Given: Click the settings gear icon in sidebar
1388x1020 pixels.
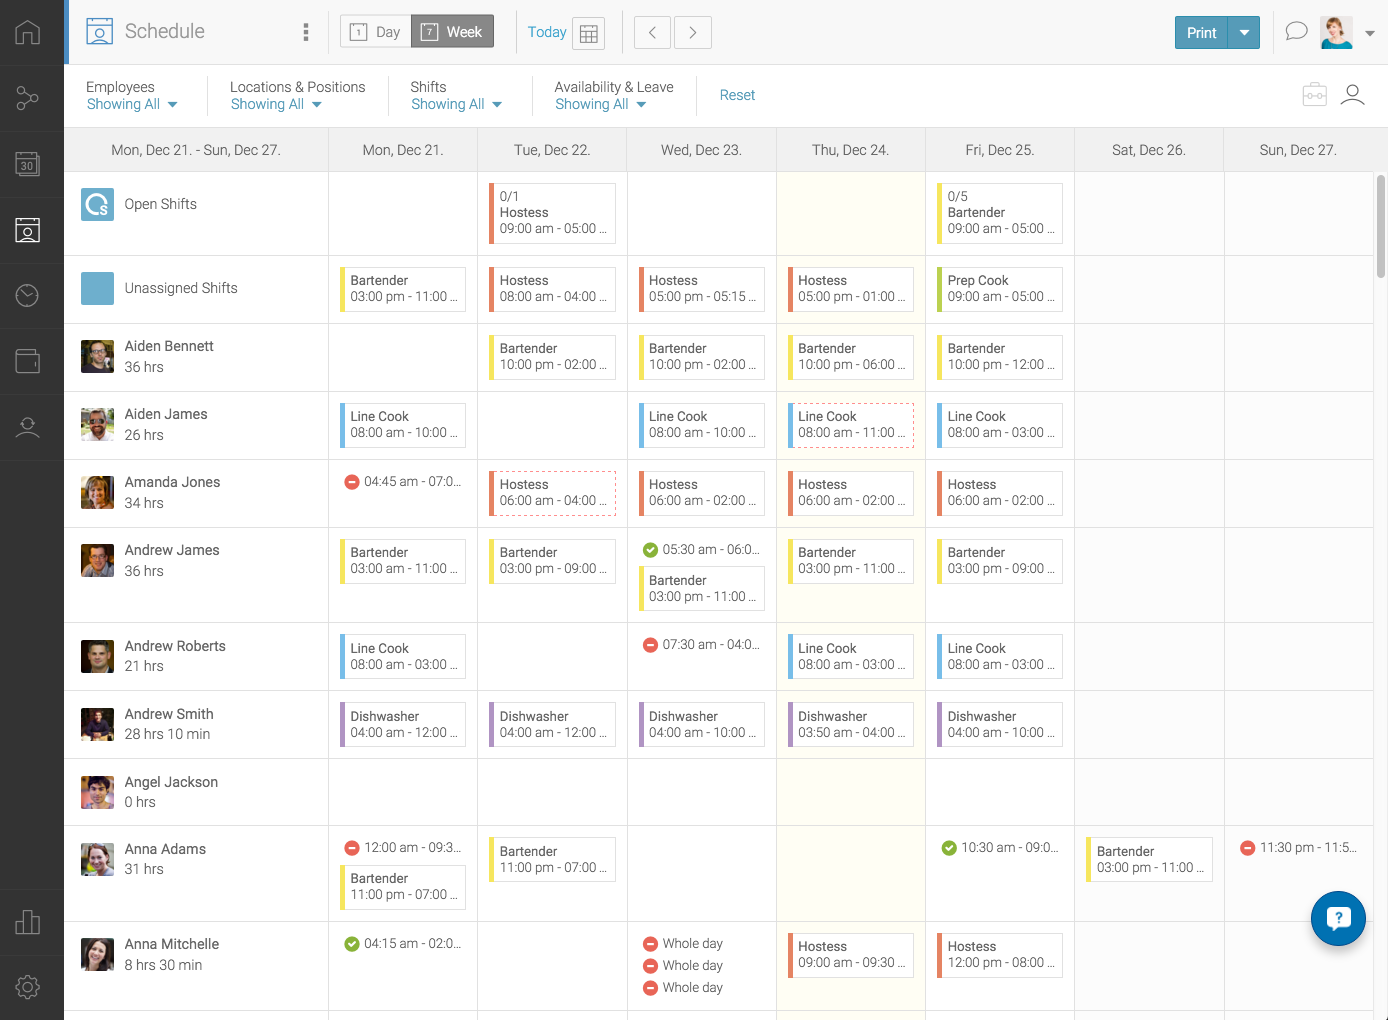Looking at the screenshot, I should [x=28, y=987].
